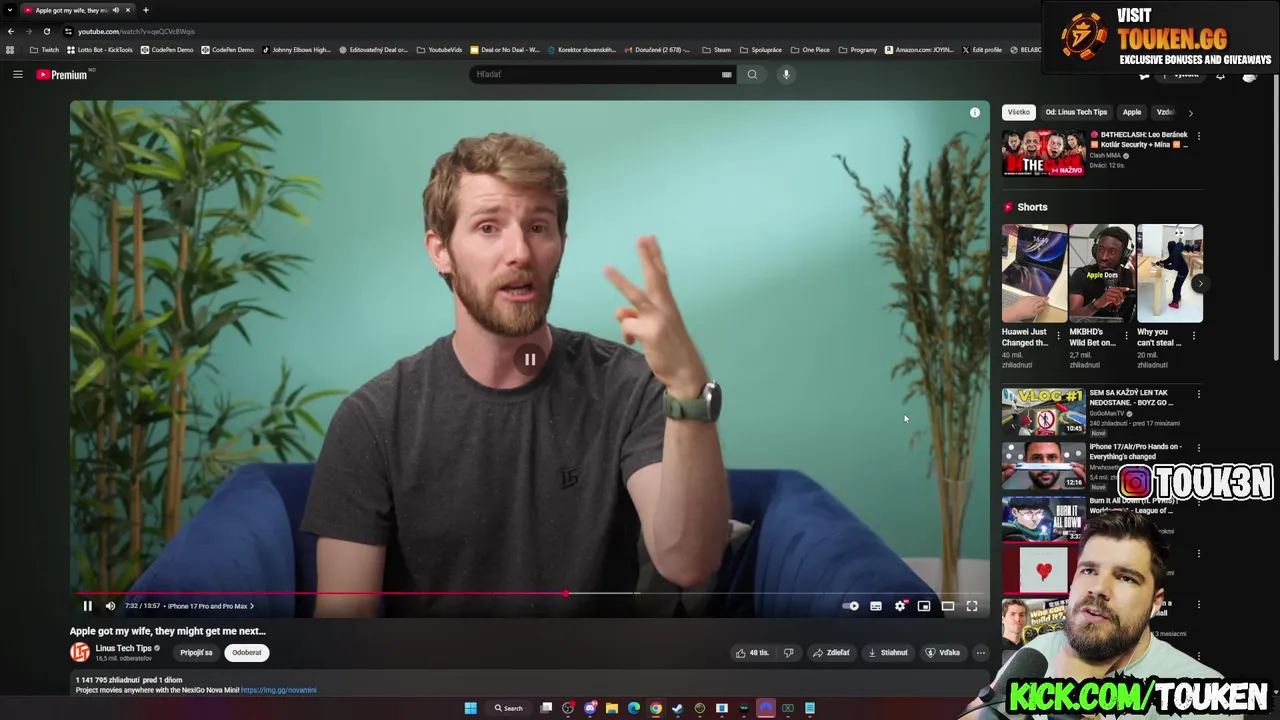
Task: Show video info card icon
Action: [x=975, y=112]
